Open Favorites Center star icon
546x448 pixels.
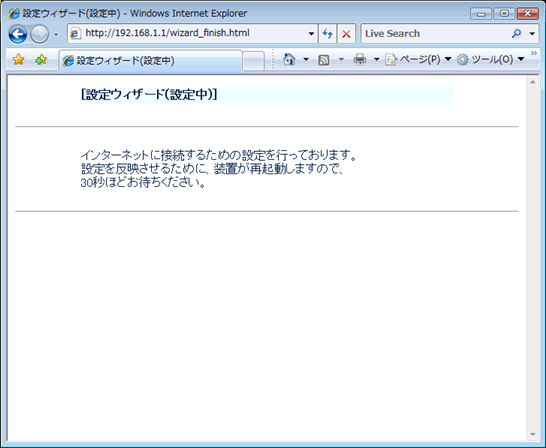(18, 60)
